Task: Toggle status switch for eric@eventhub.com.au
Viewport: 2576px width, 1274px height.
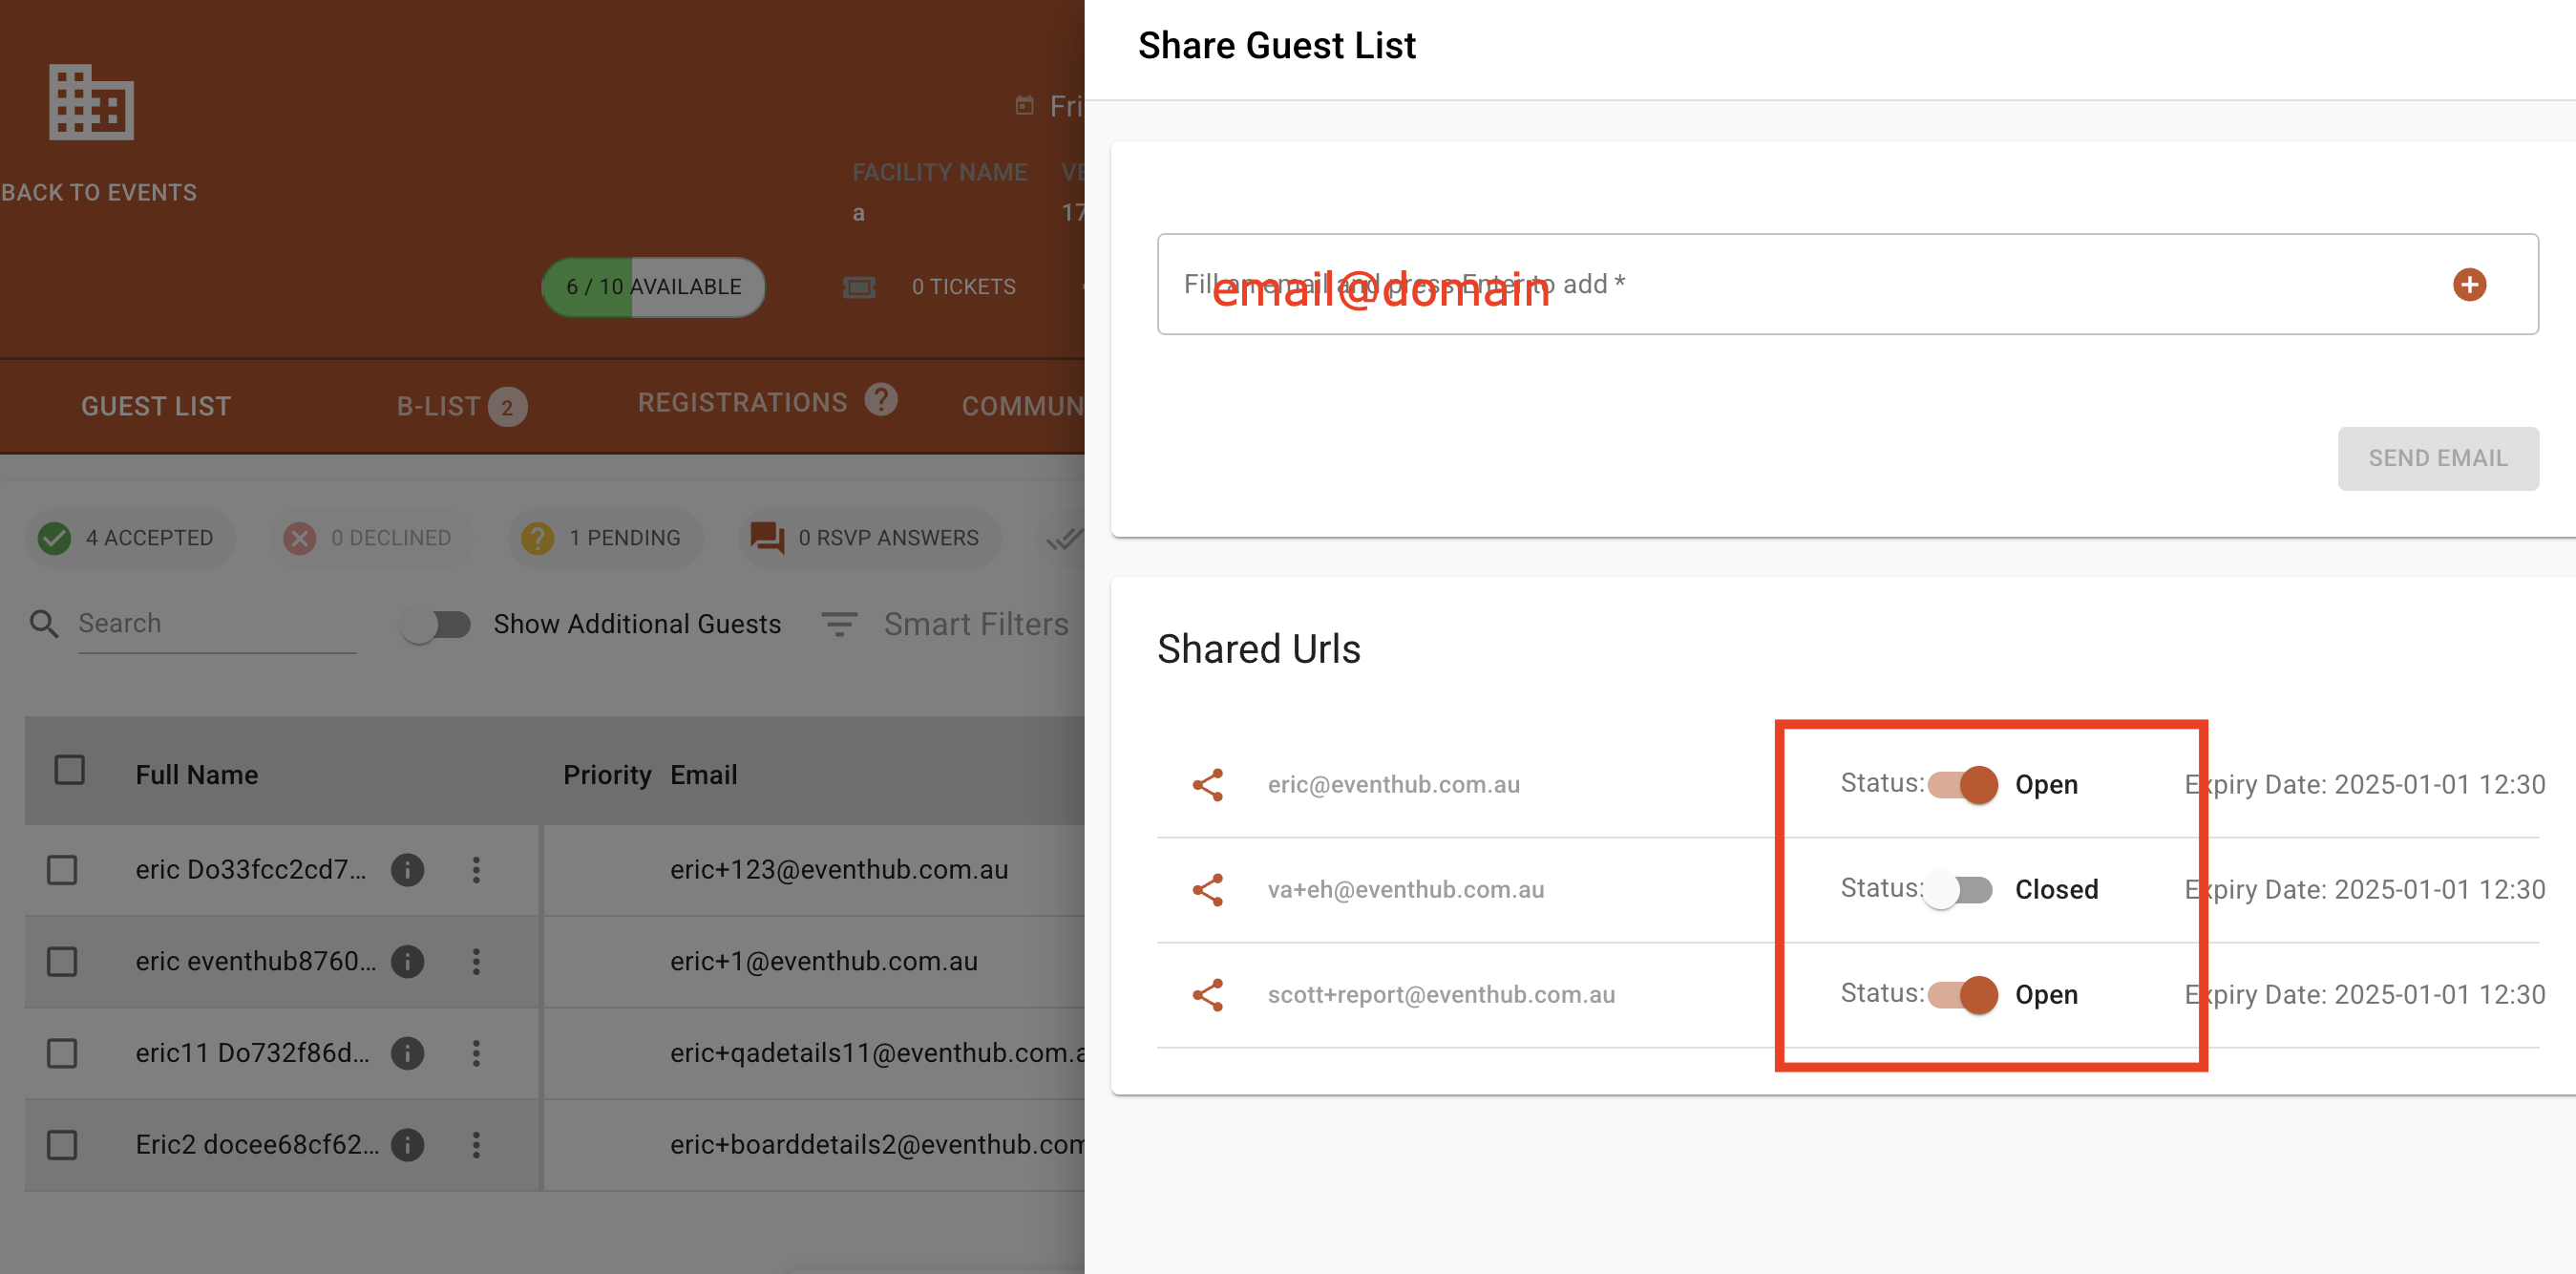Action: click(x=1962, y=785)
